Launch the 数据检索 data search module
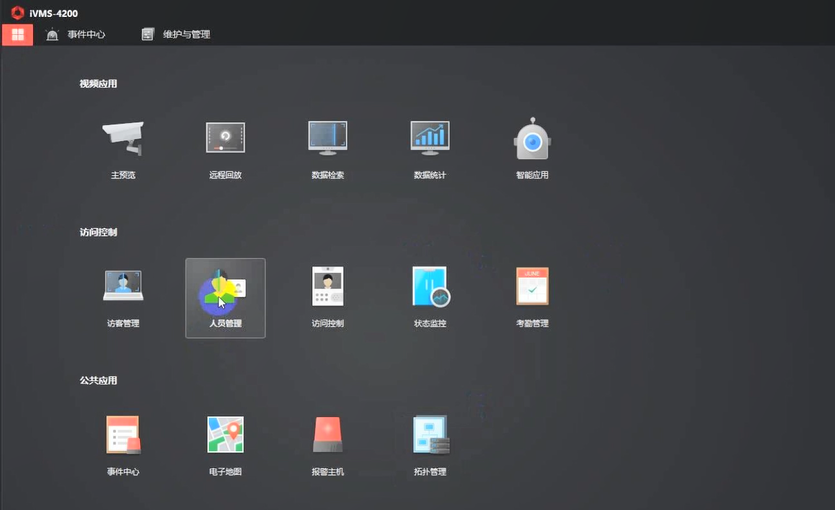Viewport: 835px width, 510px height. [327, 138]
